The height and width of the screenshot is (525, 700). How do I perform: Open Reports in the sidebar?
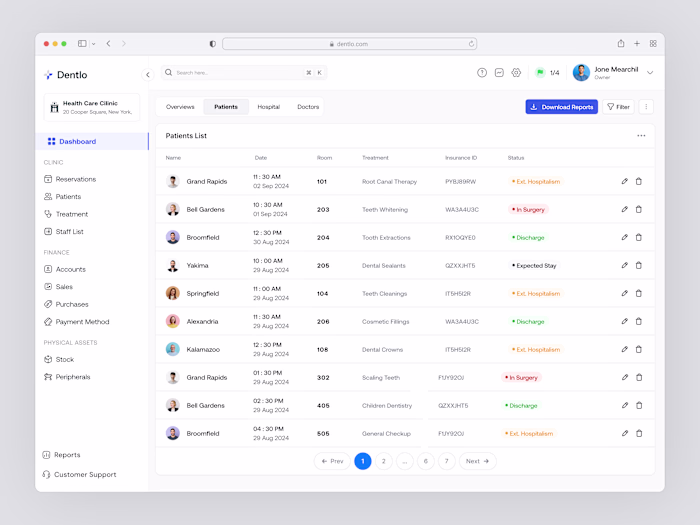62,455
